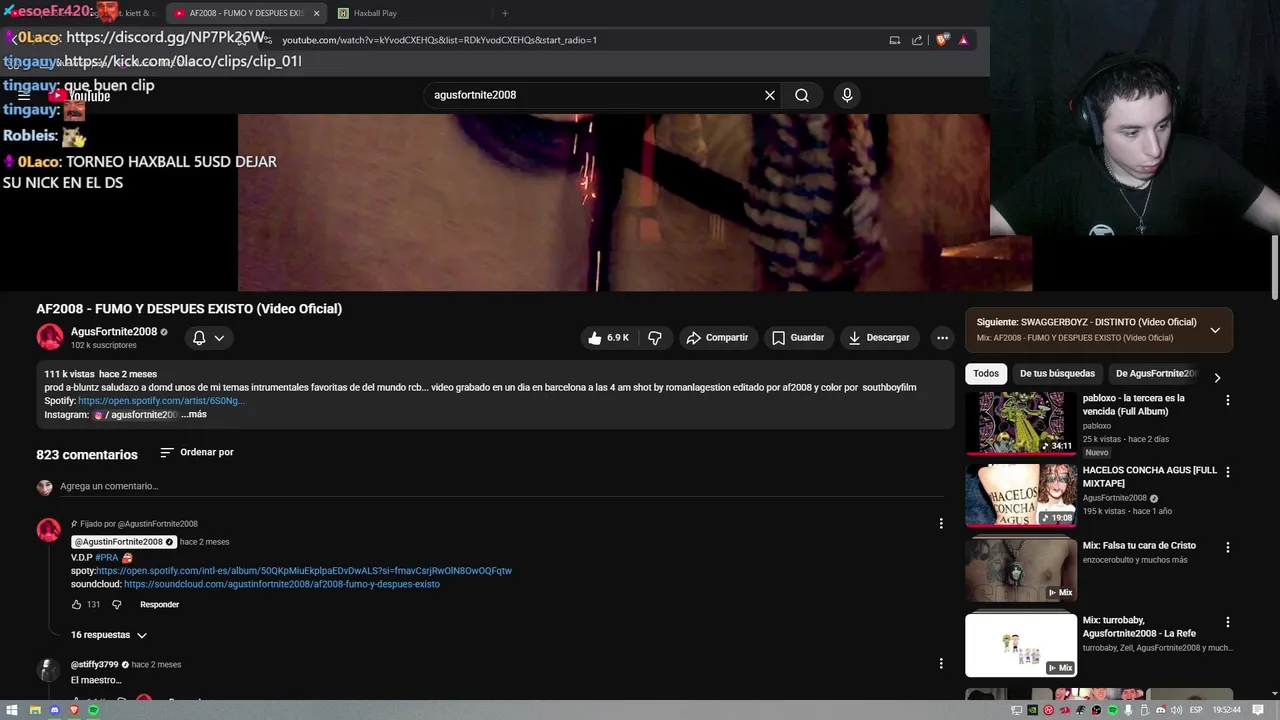
Task: Open pabloxo la tercera es la vencida thumbnail
Action: (1021, 423)
